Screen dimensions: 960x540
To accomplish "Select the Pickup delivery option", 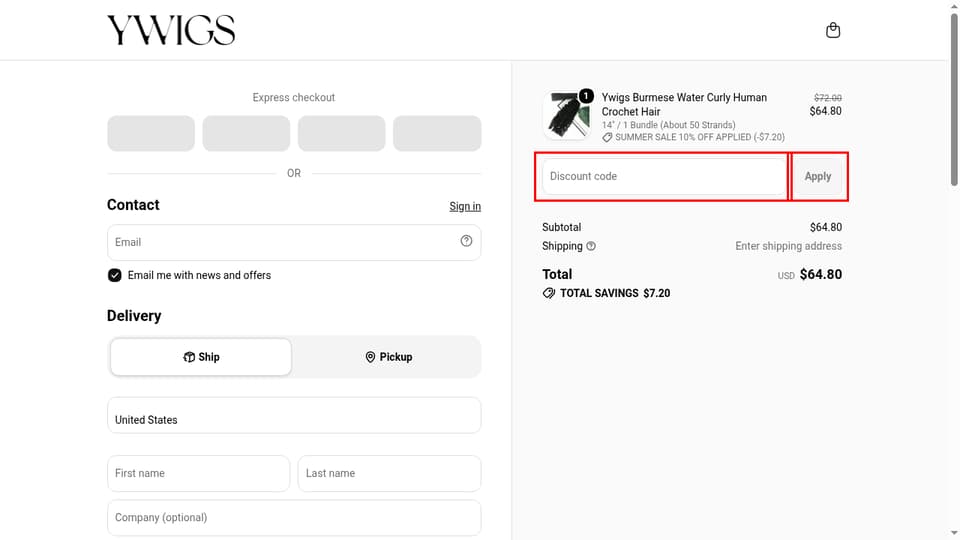I will click(388, 357).
